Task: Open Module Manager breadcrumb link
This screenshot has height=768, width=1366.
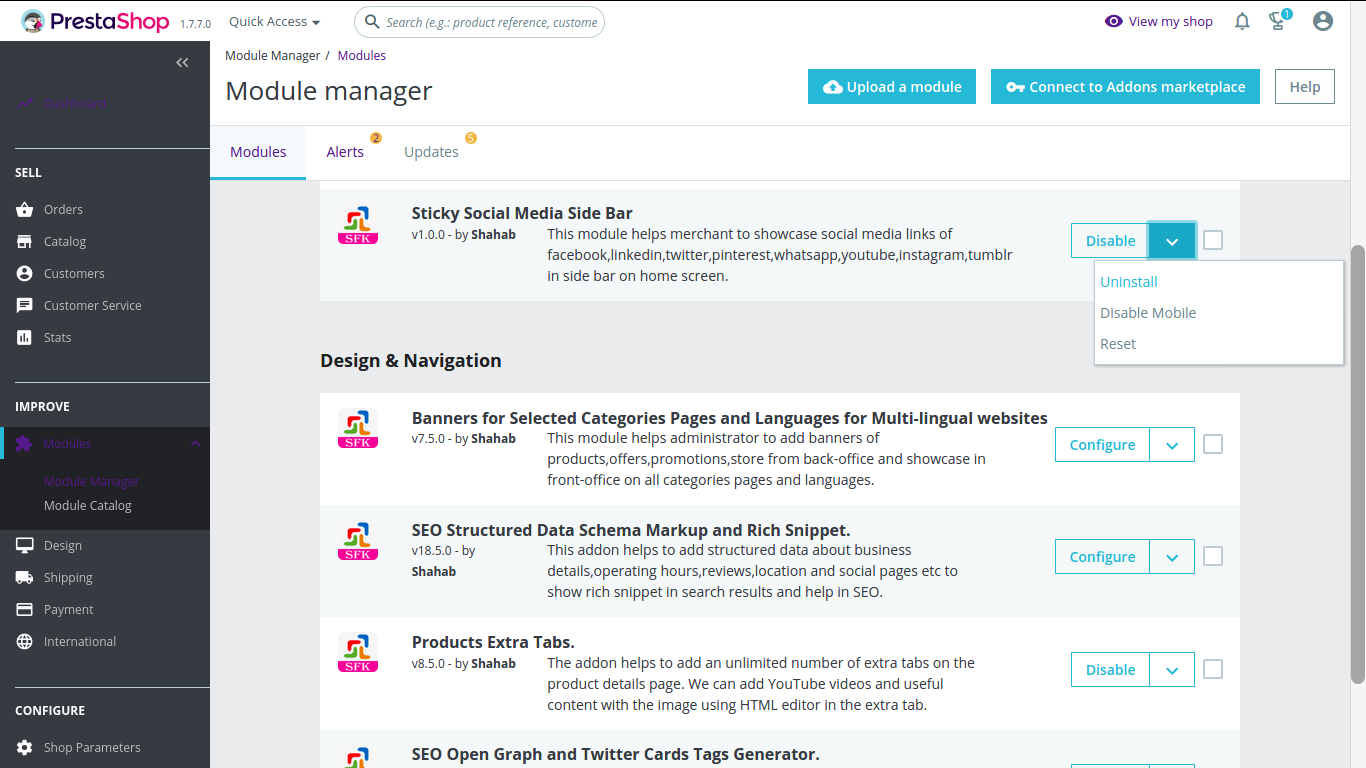Action: tap(273, 56)
